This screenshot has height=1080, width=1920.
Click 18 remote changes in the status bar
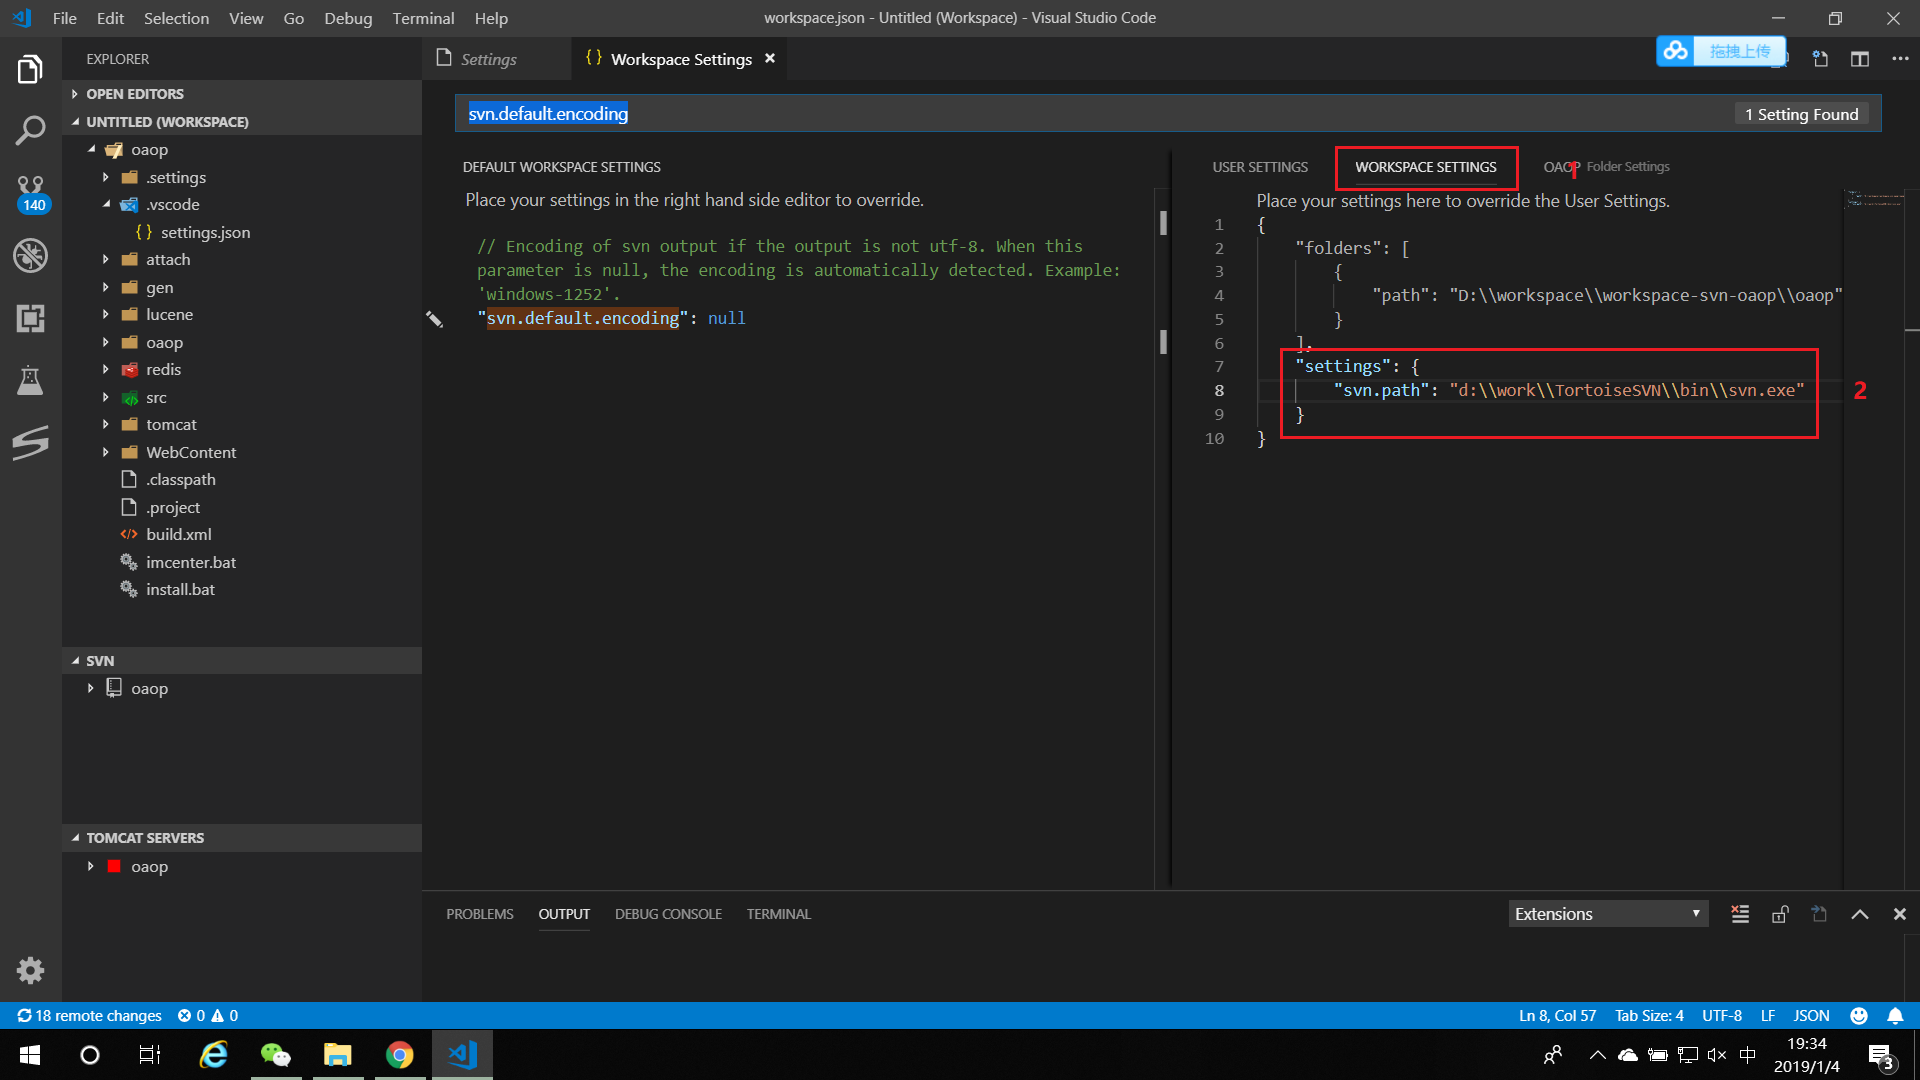coord(88,1015)
